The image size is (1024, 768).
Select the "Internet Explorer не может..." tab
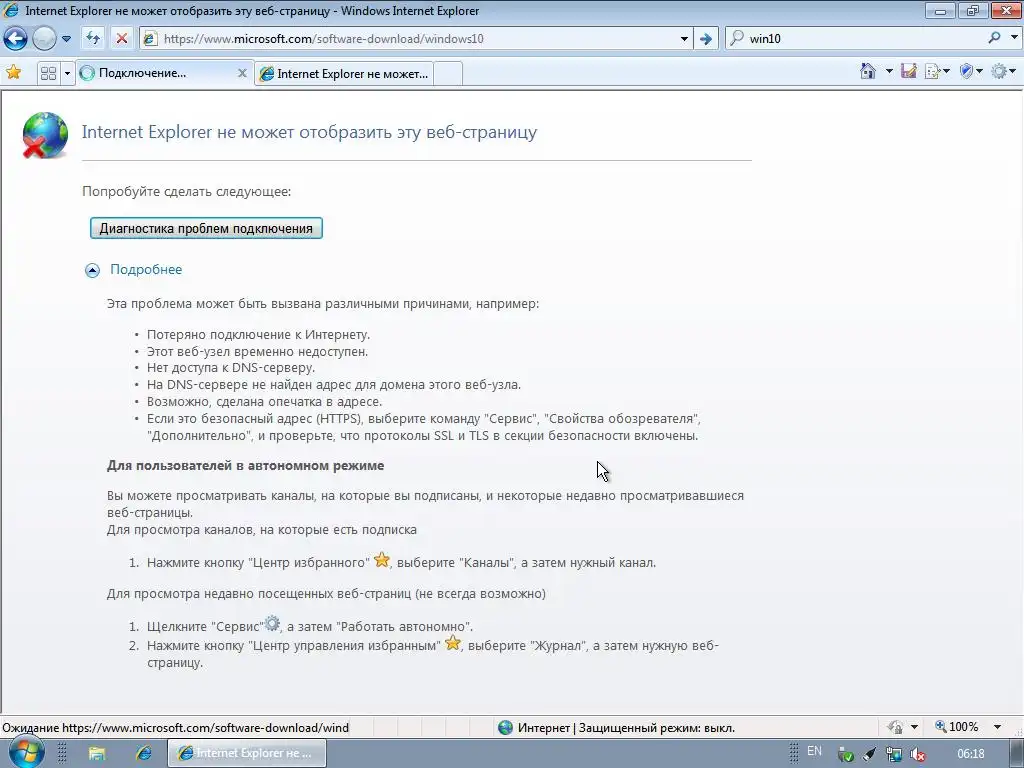tap(344, 74)
